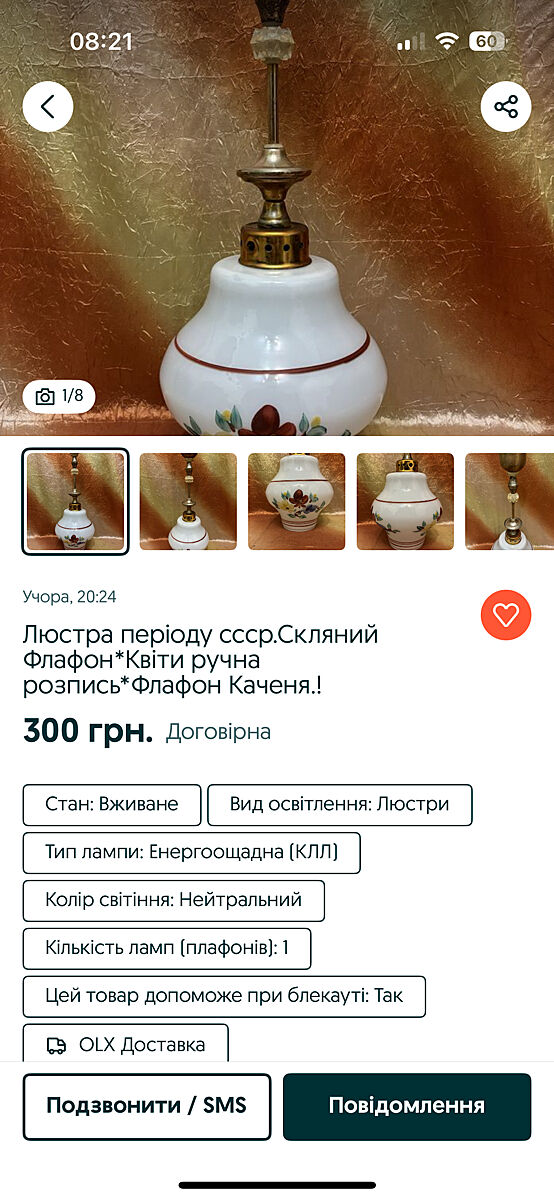Image resolution: width=554 pixels, height=1200 pixels.
Task: Tap the back arrow button
Action: (48, 106)
